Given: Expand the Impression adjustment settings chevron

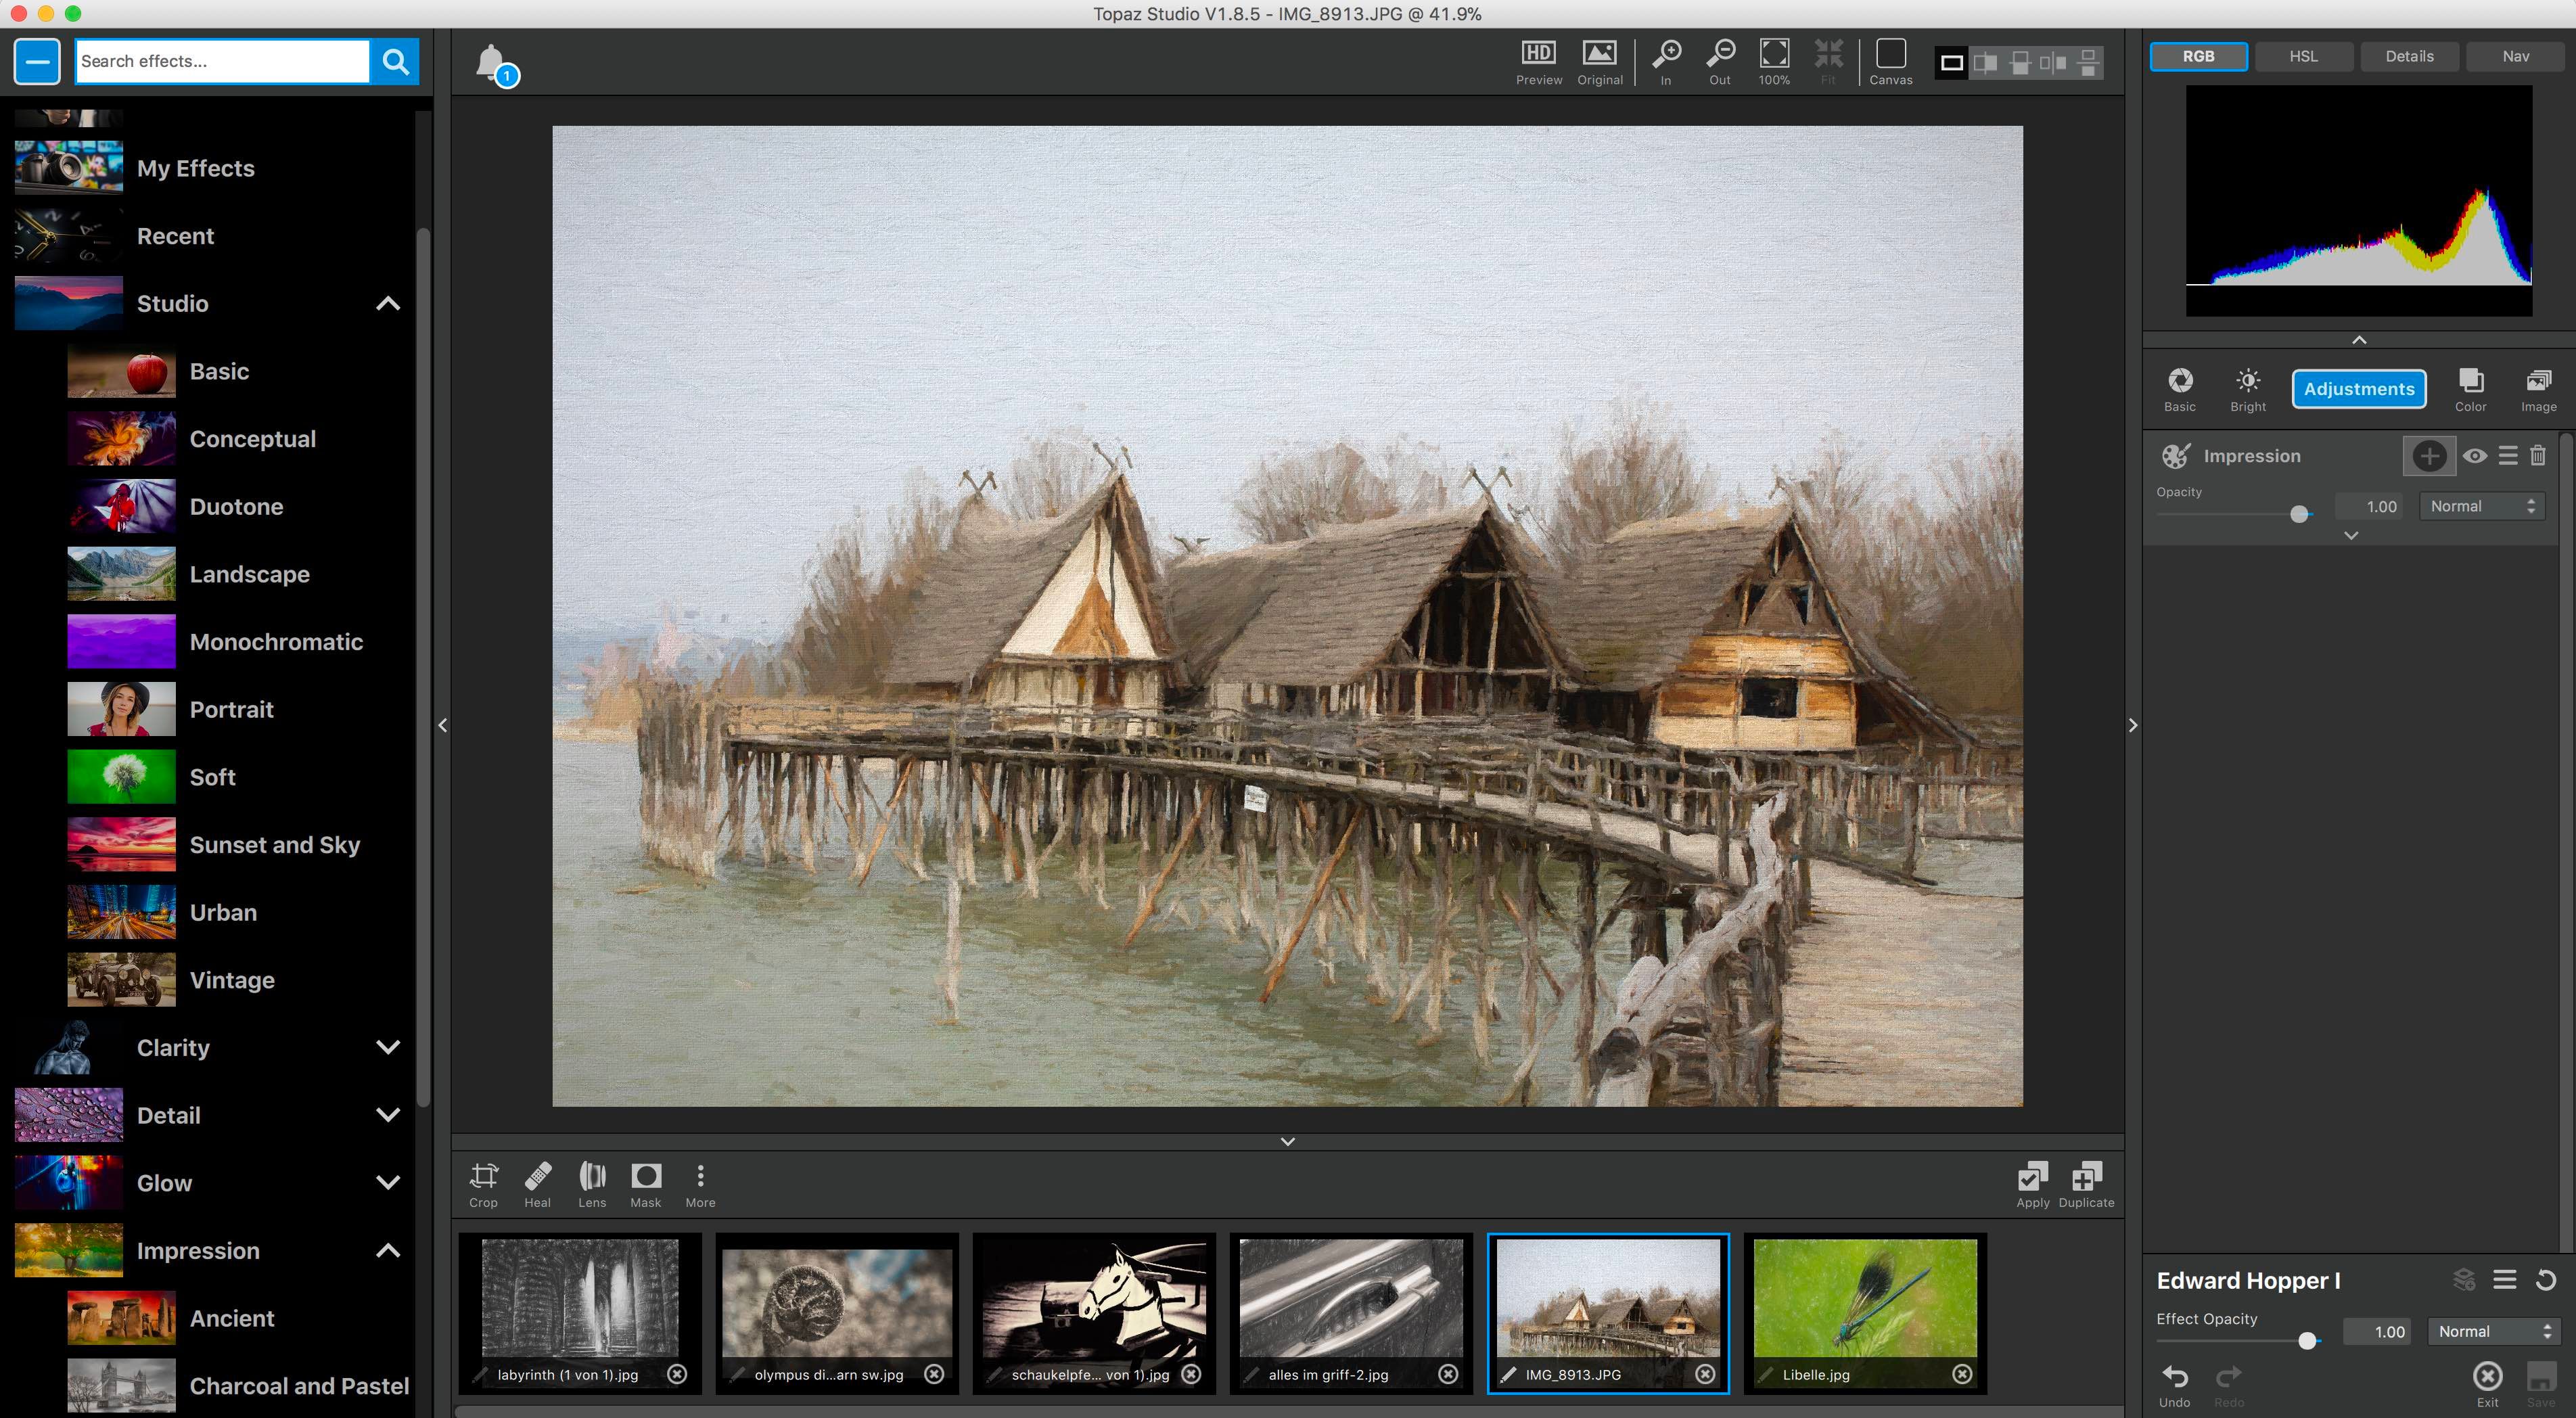Looking at the screenshot, I should [2351, 536].
